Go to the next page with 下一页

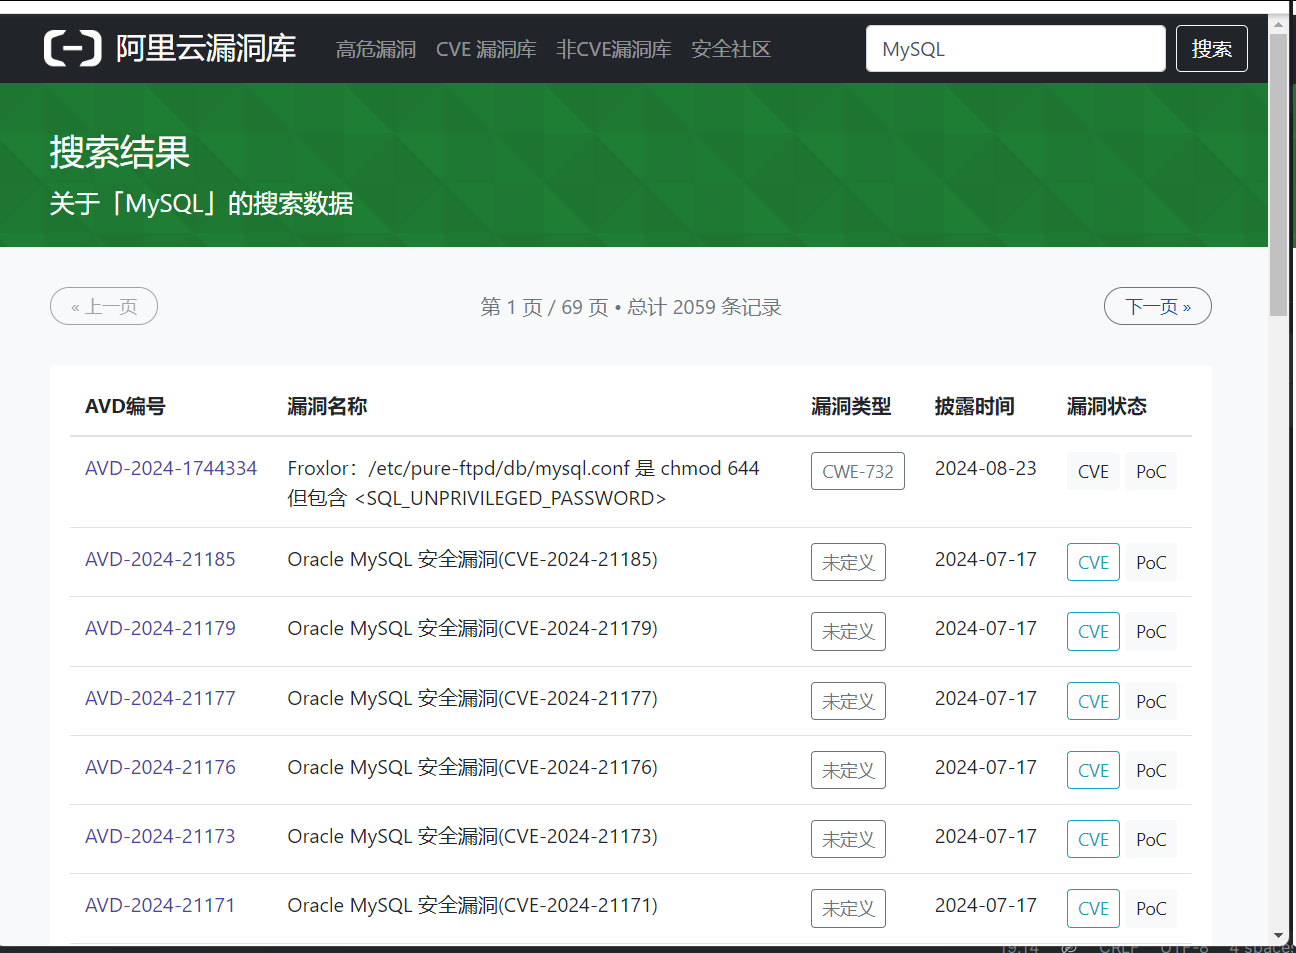(x=1157, y=306)
